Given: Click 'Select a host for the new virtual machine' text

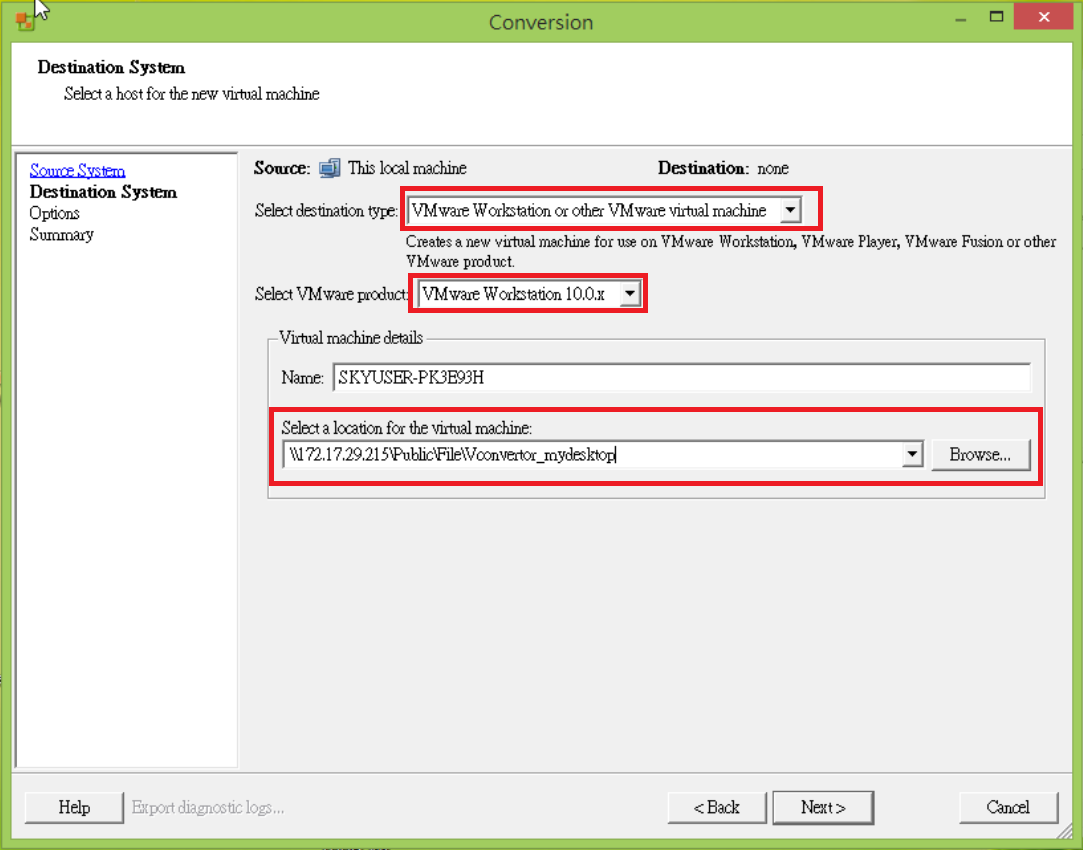Looking at the screenshot, I should point(192,94).
